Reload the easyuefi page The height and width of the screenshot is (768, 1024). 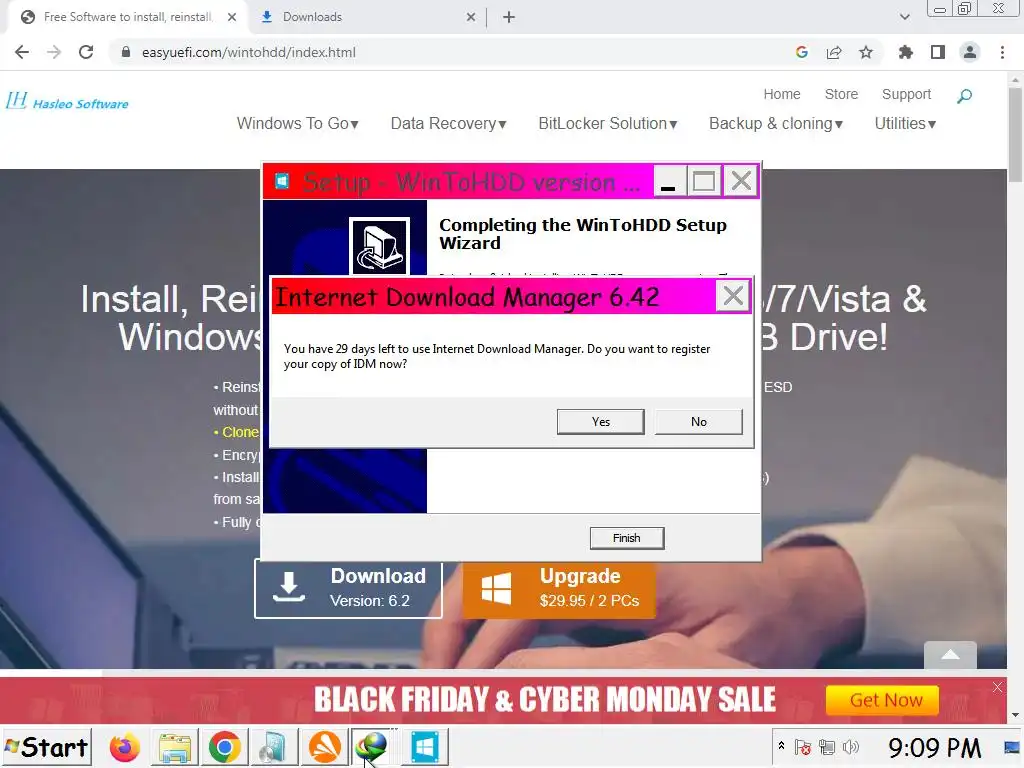[86, 52]
